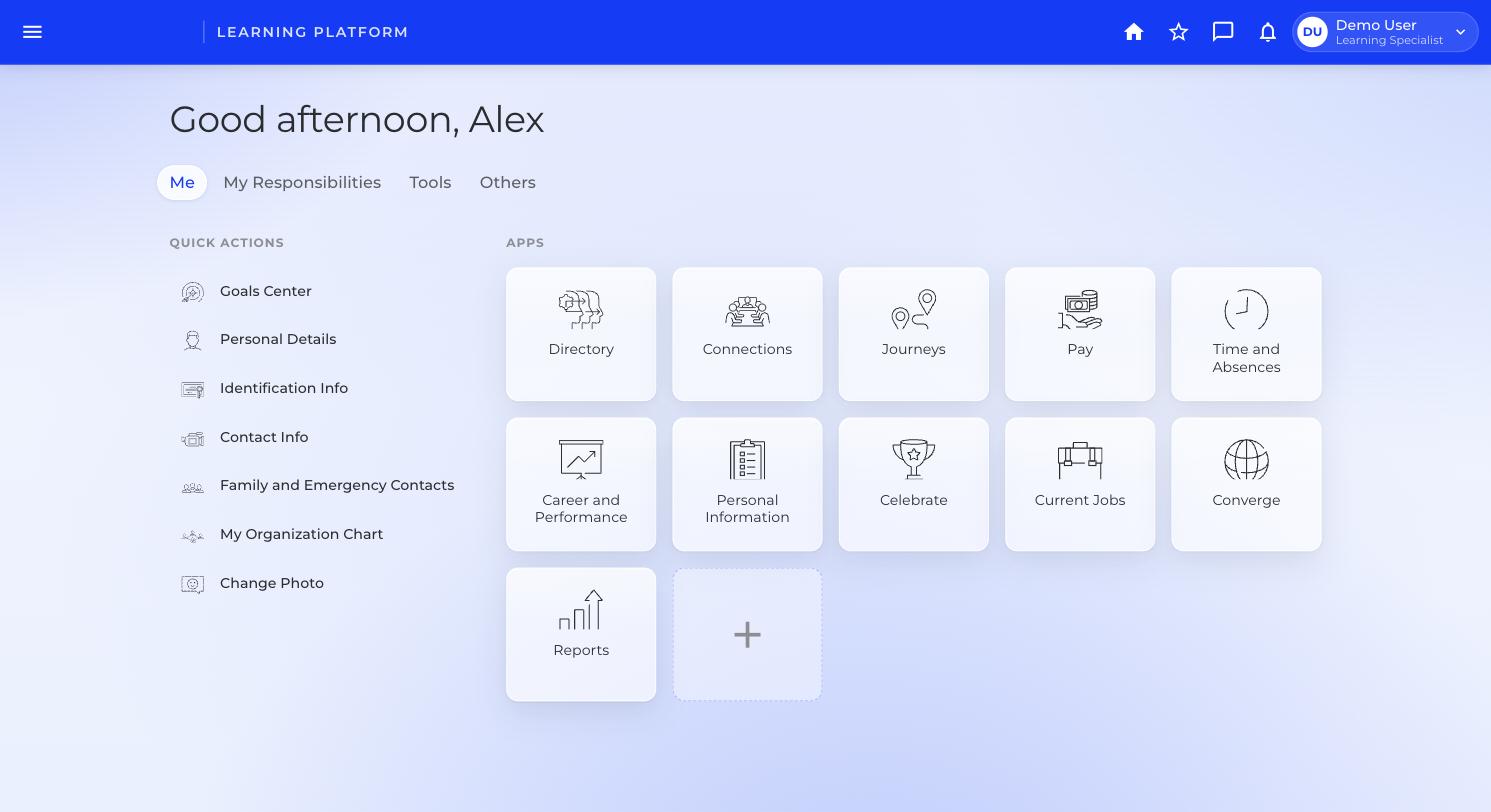Click the DU user avatar
Viewport: 1491px width, 812px height.
click(1312, 32)
